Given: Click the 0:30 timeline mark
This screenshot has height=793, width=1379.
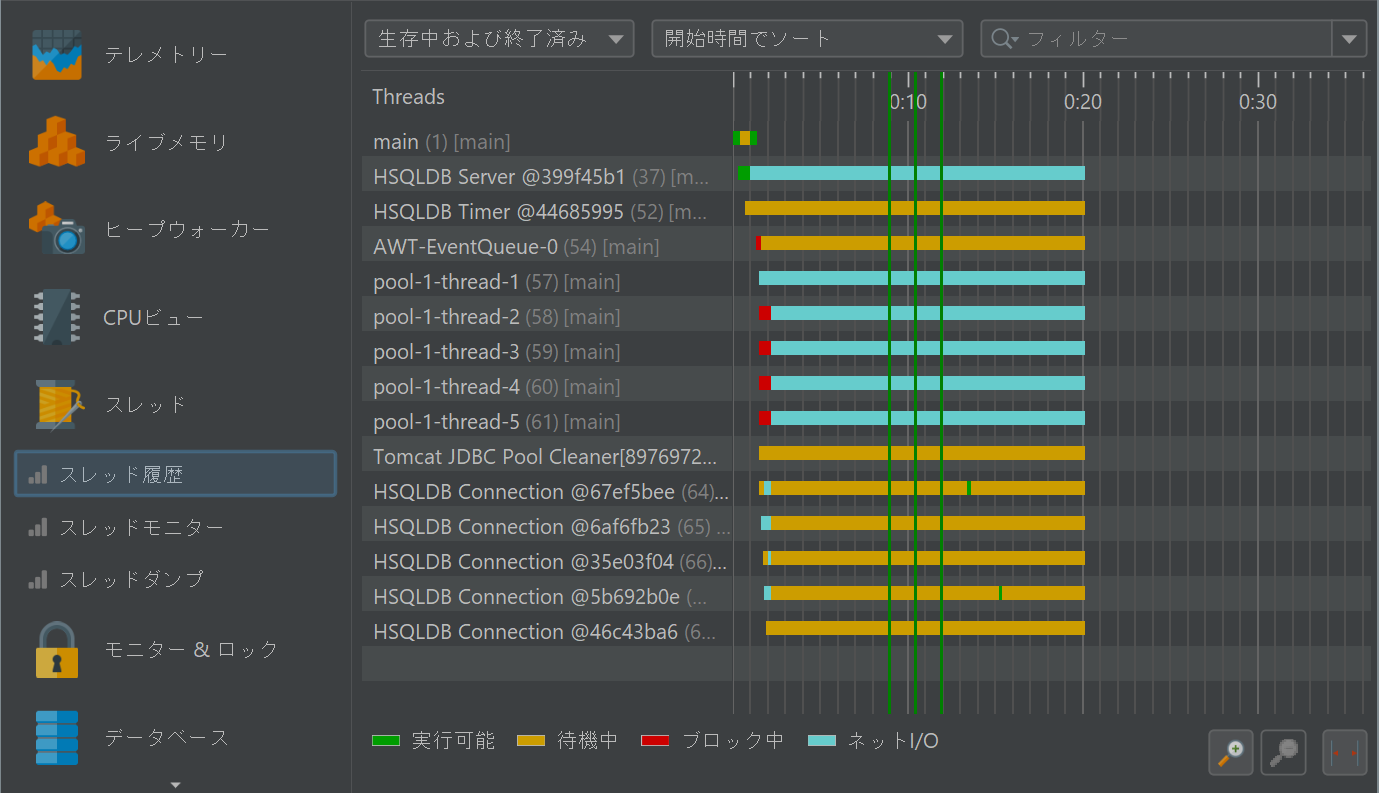Looking at the screenshot, I should coord(1258,101).
